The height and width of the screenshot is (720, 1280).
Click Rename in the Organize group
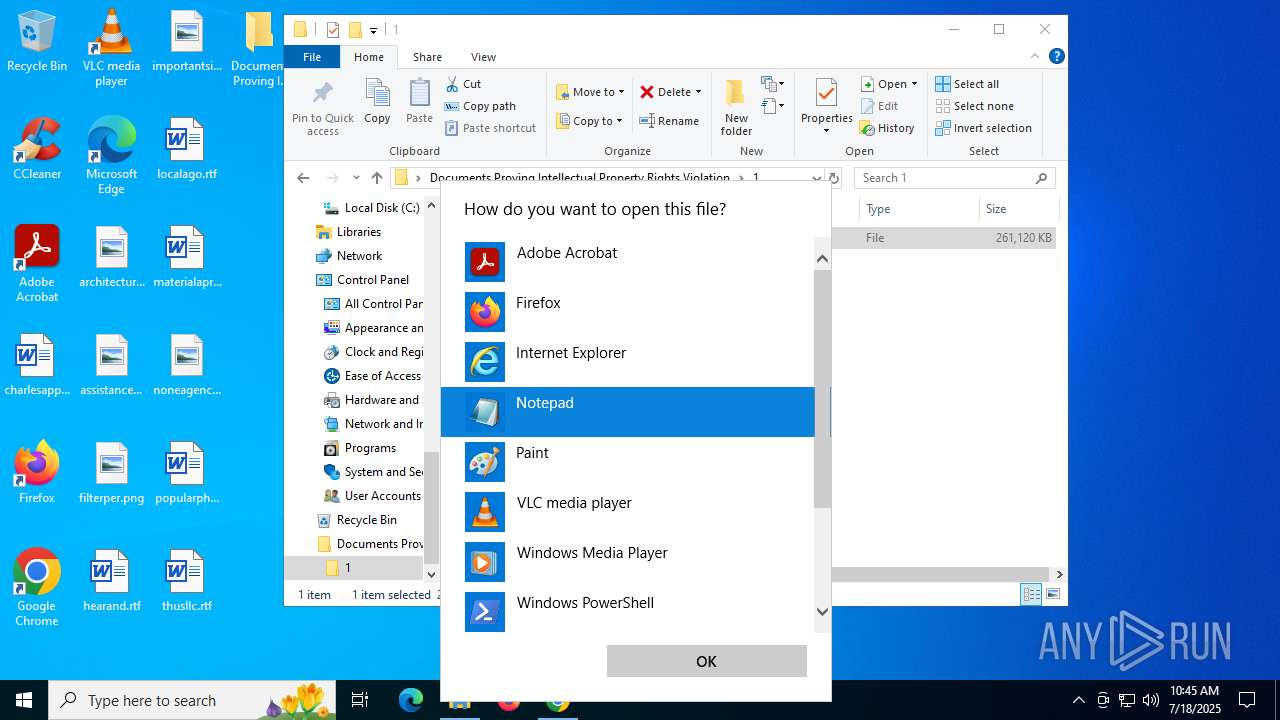tap(669, 121)
